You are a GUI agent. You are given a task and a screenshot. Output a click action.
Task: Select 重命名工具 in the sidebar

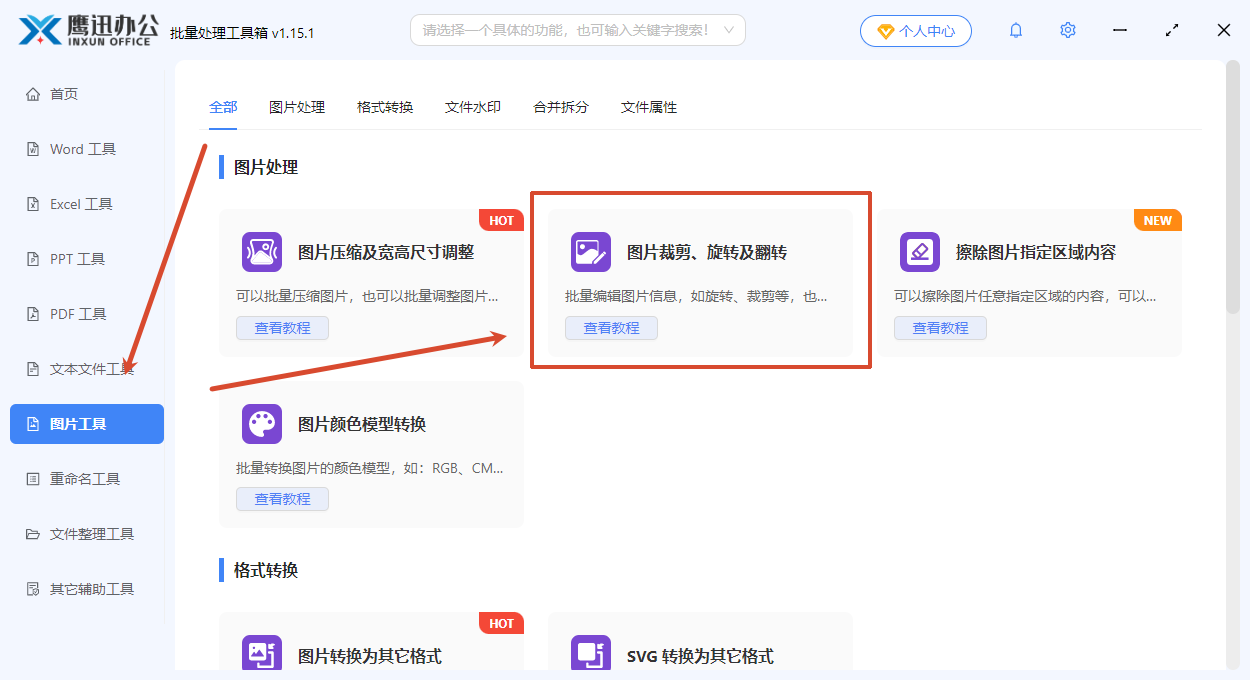pyautogui.click(x=87, y=479)
